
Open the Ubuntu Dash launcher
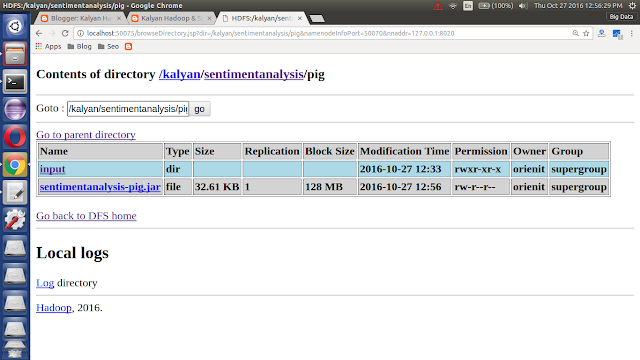pos(15,26)
